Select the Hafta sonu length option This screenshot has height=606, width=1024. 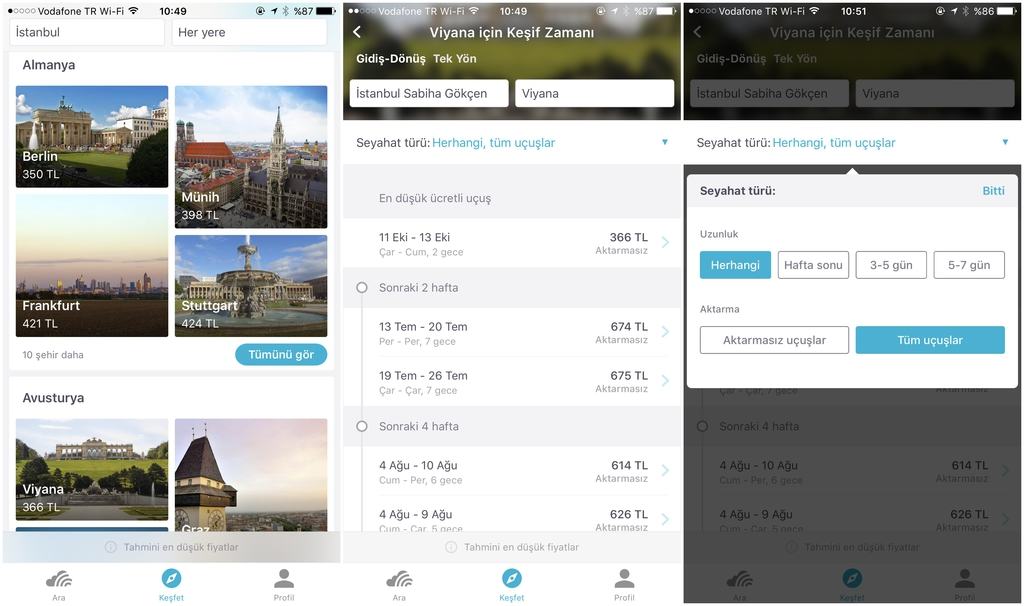point(813,265)
